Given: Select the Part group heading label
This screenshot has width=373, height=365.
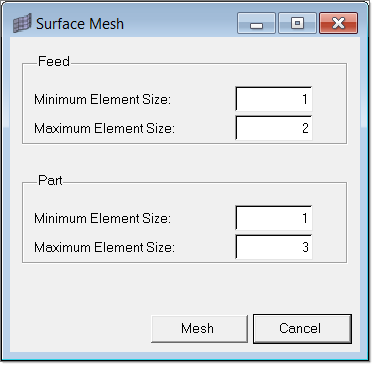Looking at the screenshot, I should pos(50,180).
